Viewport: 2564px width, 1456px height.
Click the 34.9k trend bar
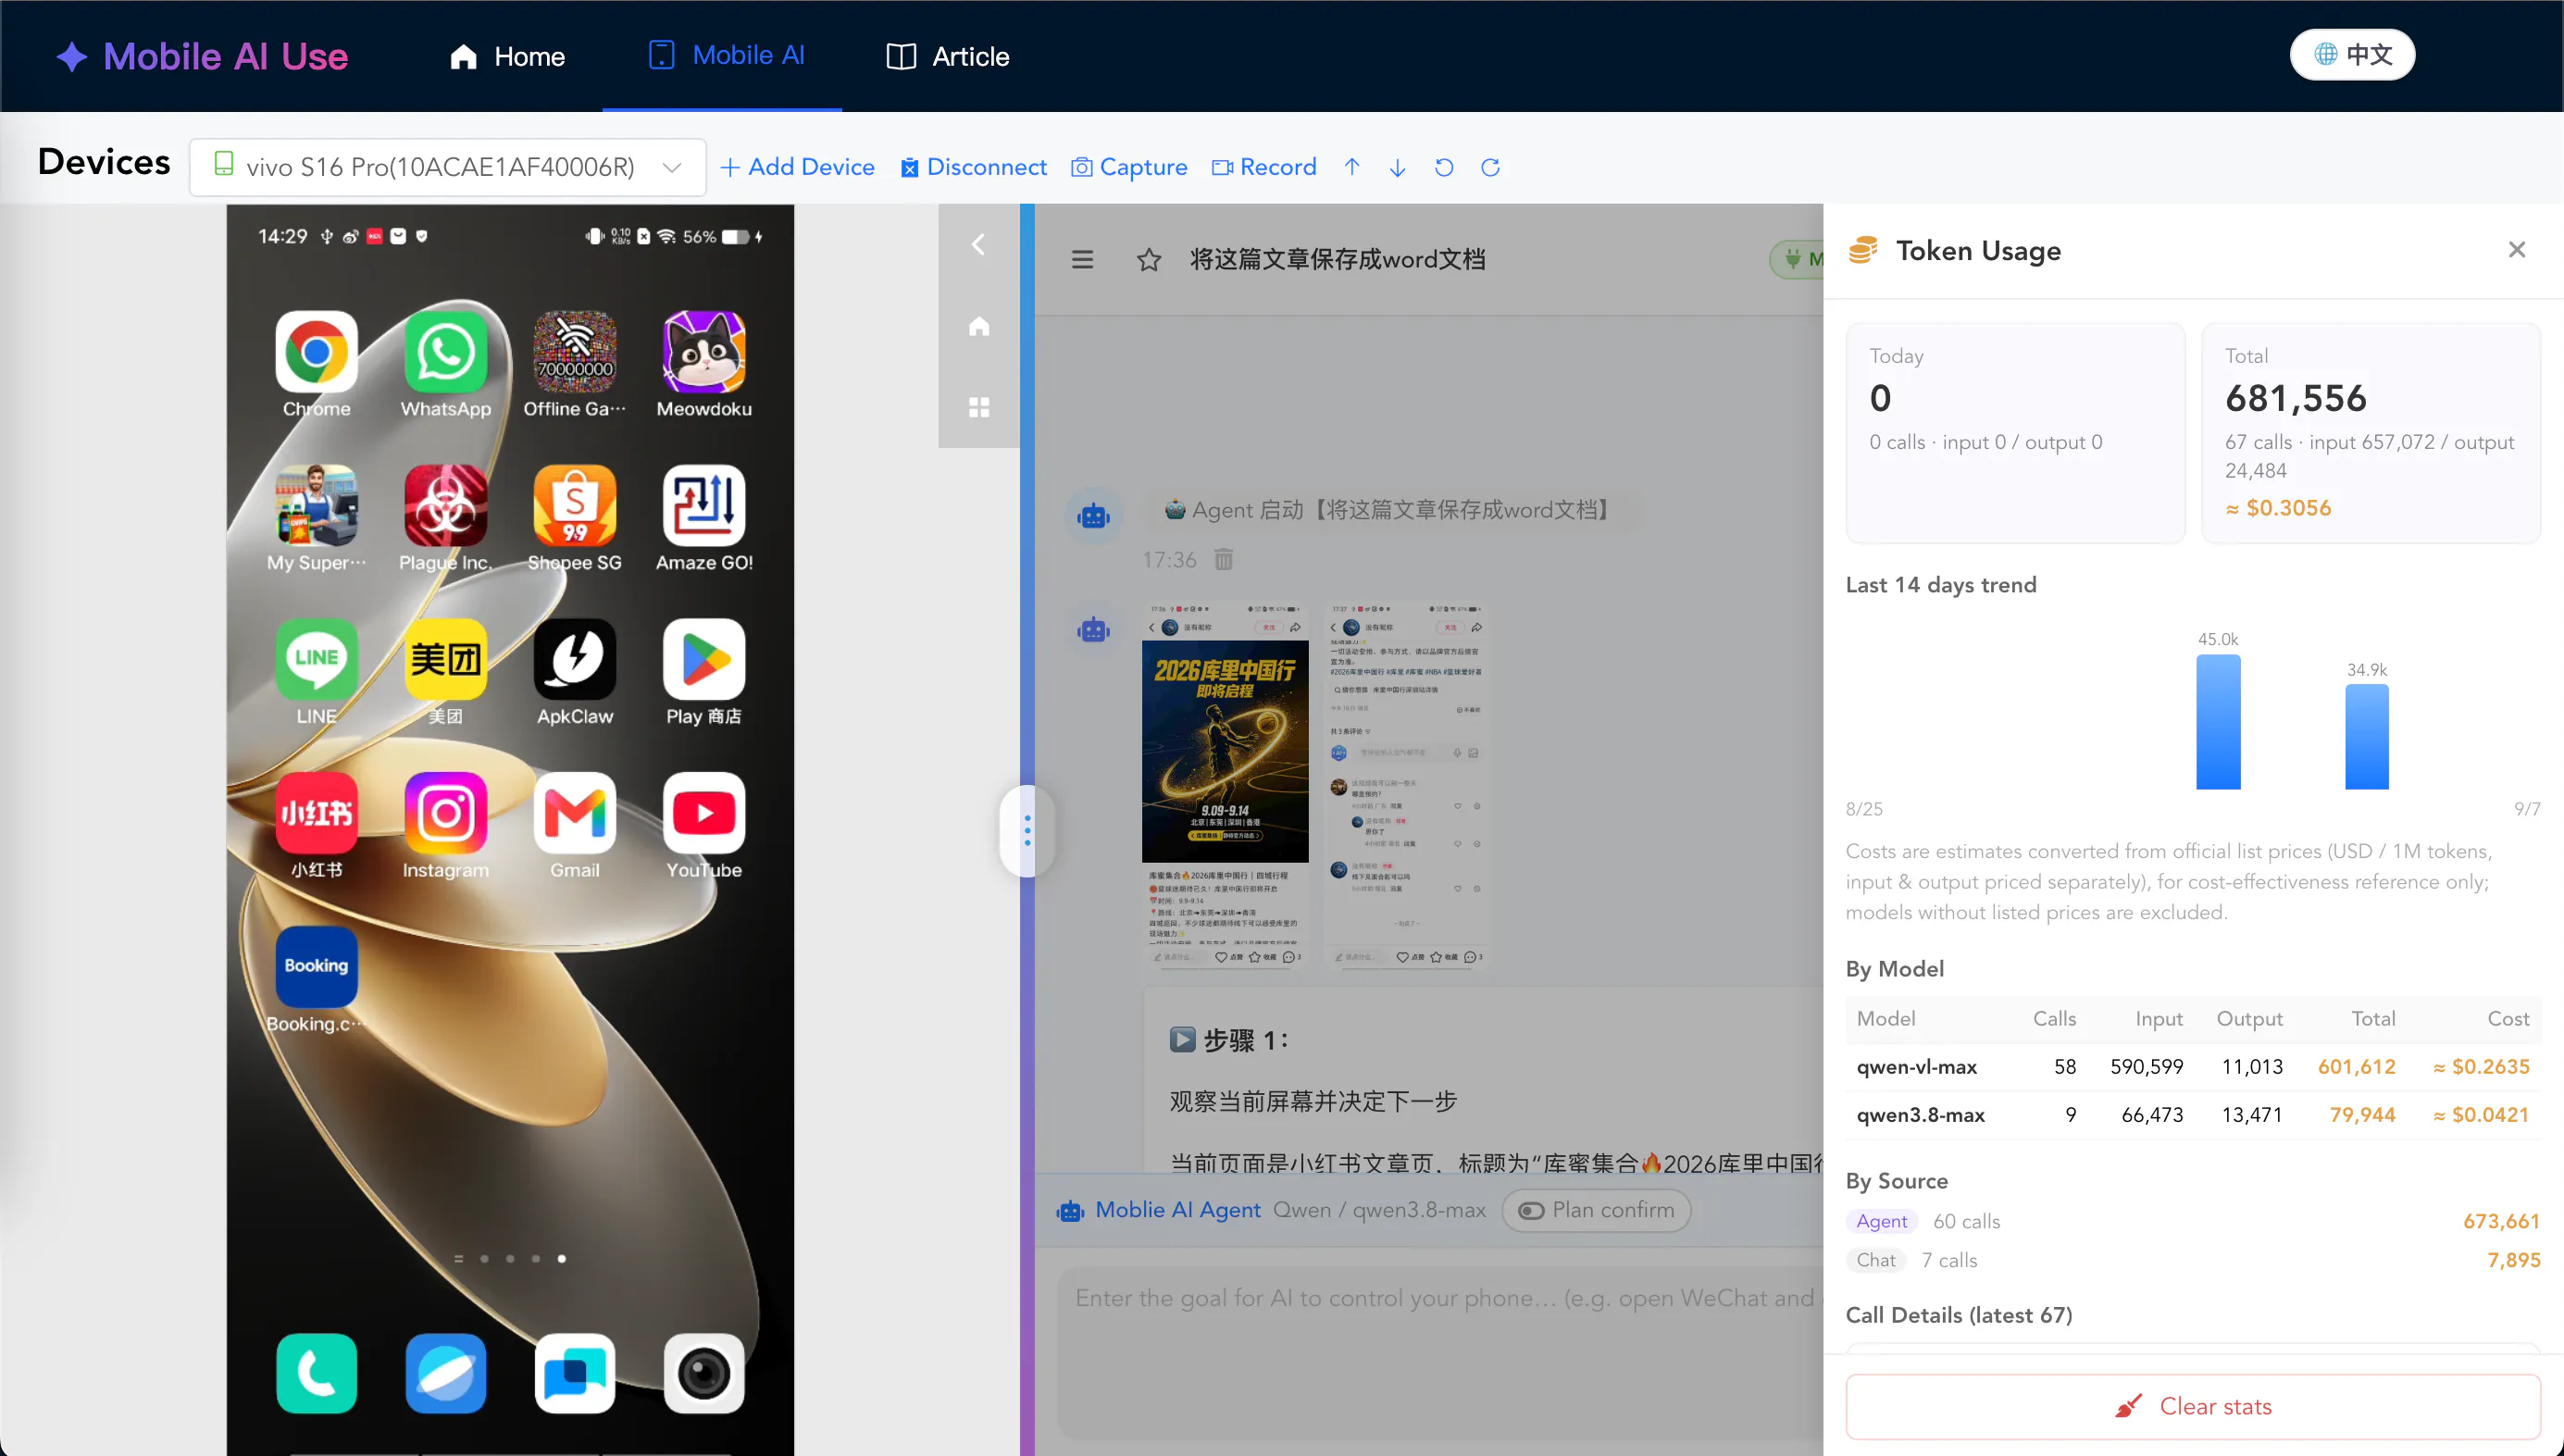coord(2367,737)
